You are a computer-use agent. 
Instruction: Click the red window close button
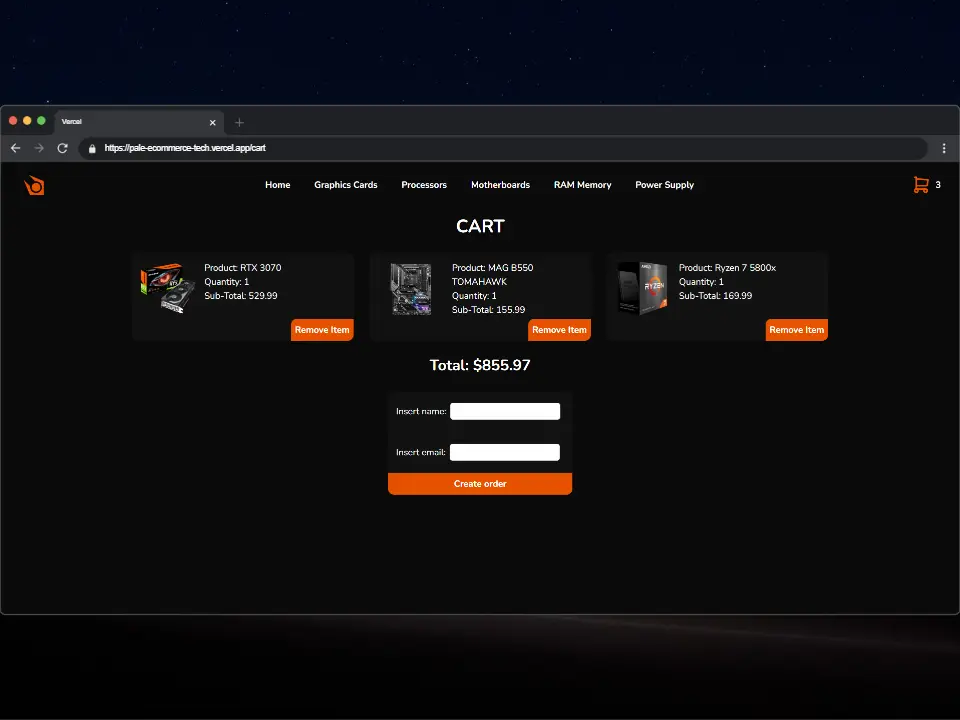13,121
